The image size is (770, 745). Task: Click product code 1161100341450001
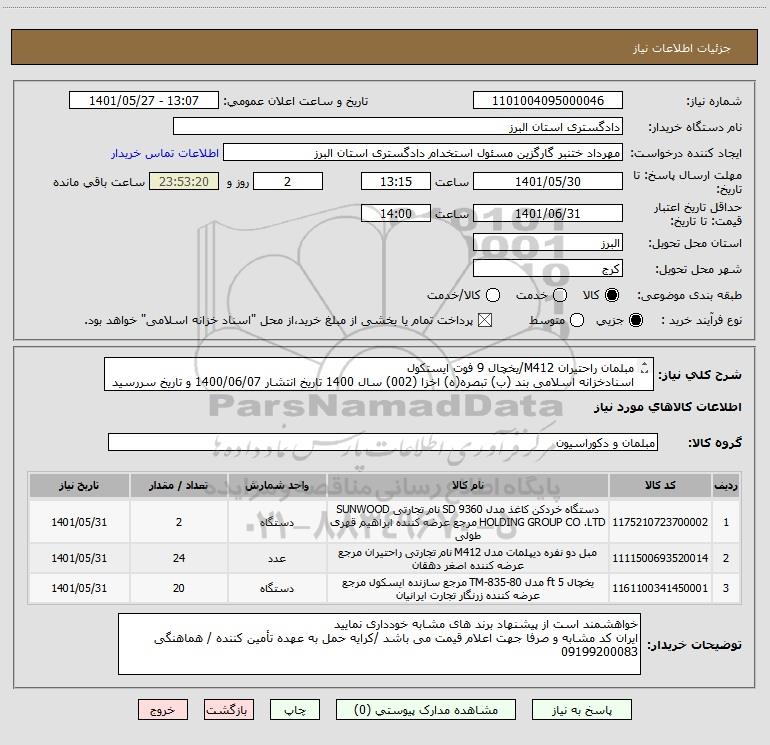pos(660,588)
